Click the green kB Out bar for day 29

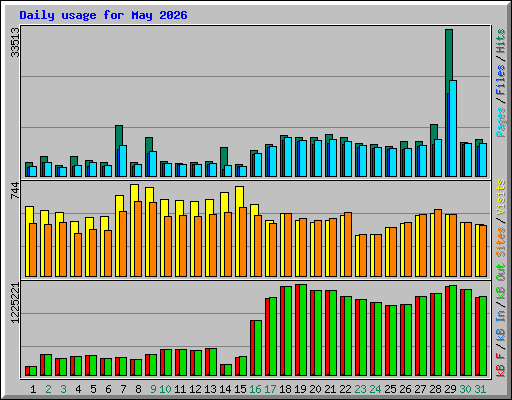[453, 331]
